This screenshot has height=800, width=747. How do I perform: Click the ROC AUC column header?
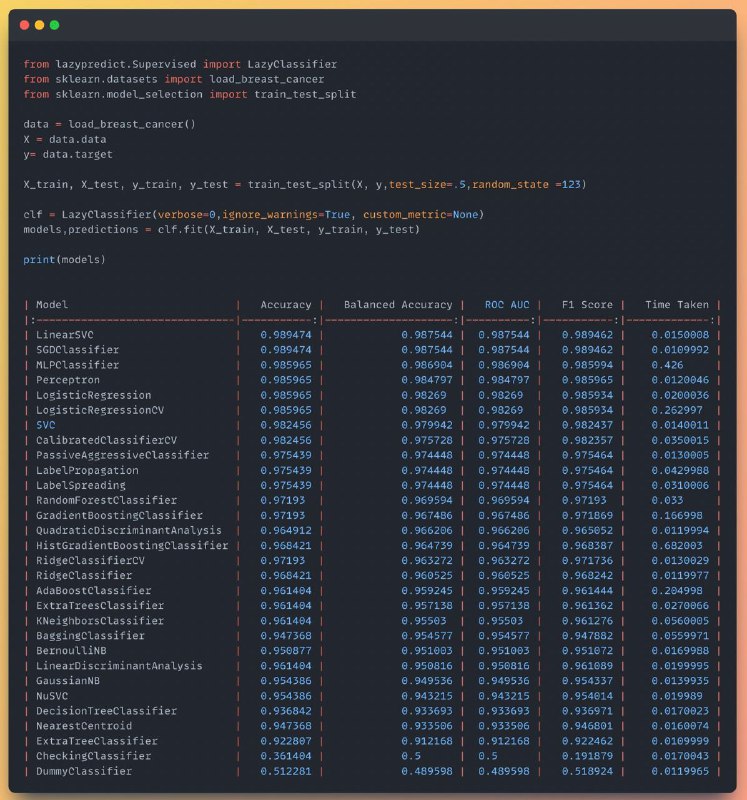pos(507,305)
